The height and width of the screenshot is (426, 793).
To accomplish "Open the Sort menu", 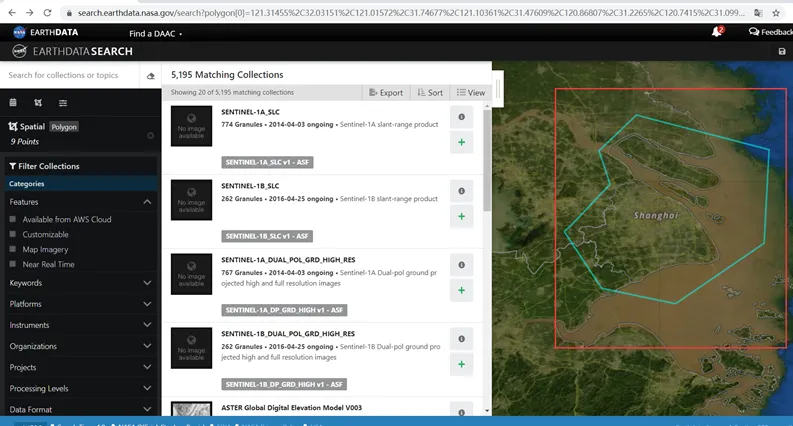I will (x=430, y=93).
